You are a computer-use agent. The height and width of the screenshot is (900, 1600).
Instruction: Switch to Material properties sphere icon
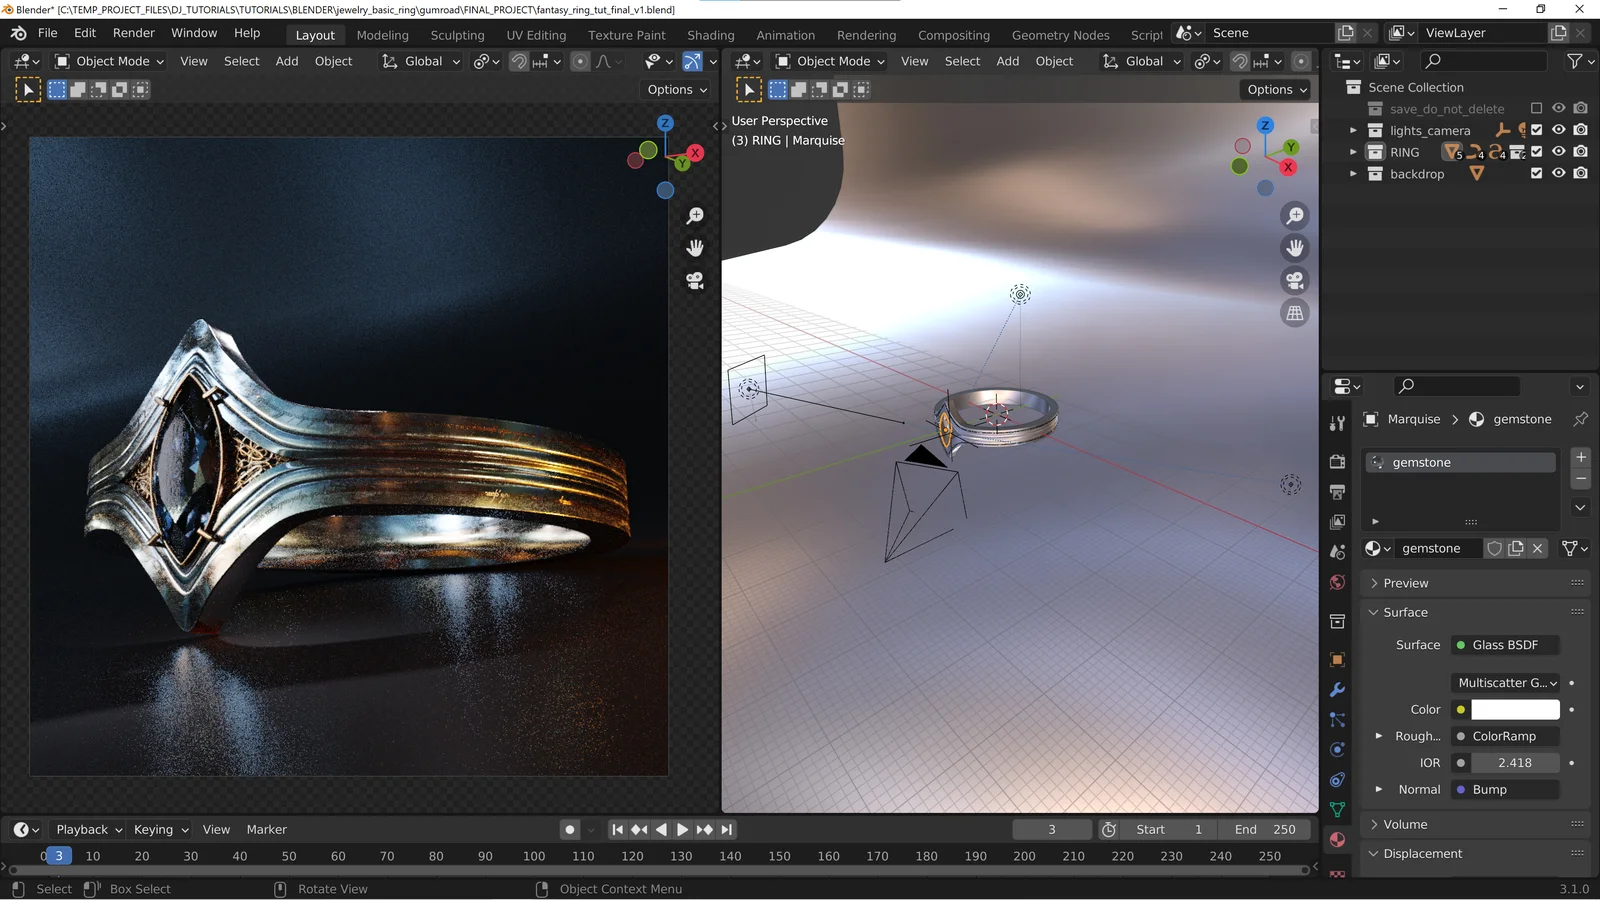tap(1337, 840)
